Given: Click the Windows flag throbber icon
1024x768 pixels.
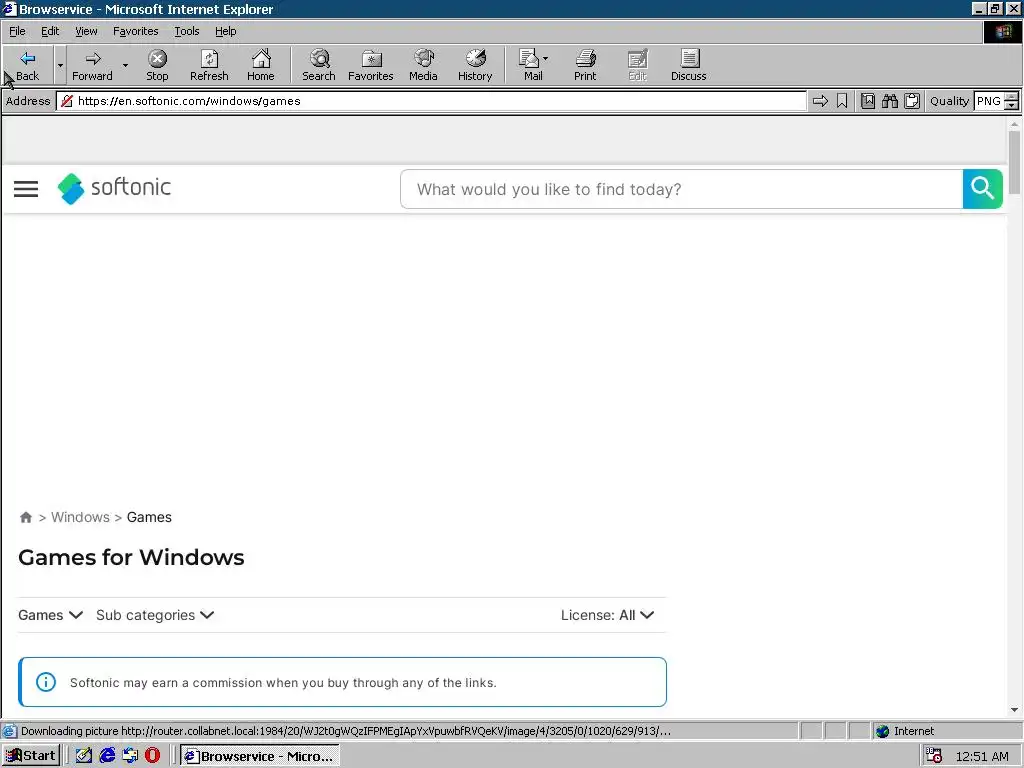Looking at the screenshot, I should tap(1002, 31).
